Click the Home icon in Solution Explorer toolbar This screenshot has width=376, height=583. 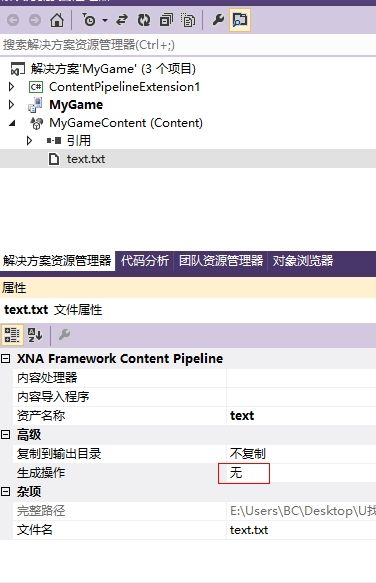[57, 20]
